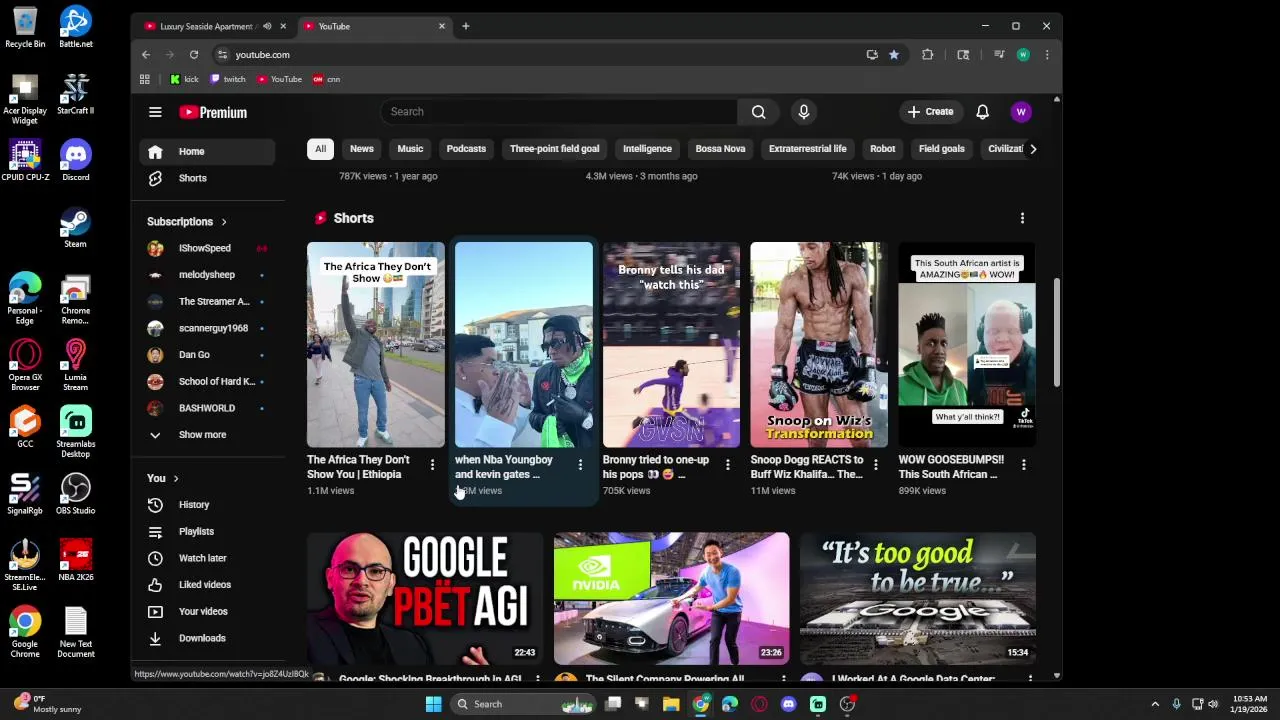
Task: Reload the page
Action: pos(194,55)
